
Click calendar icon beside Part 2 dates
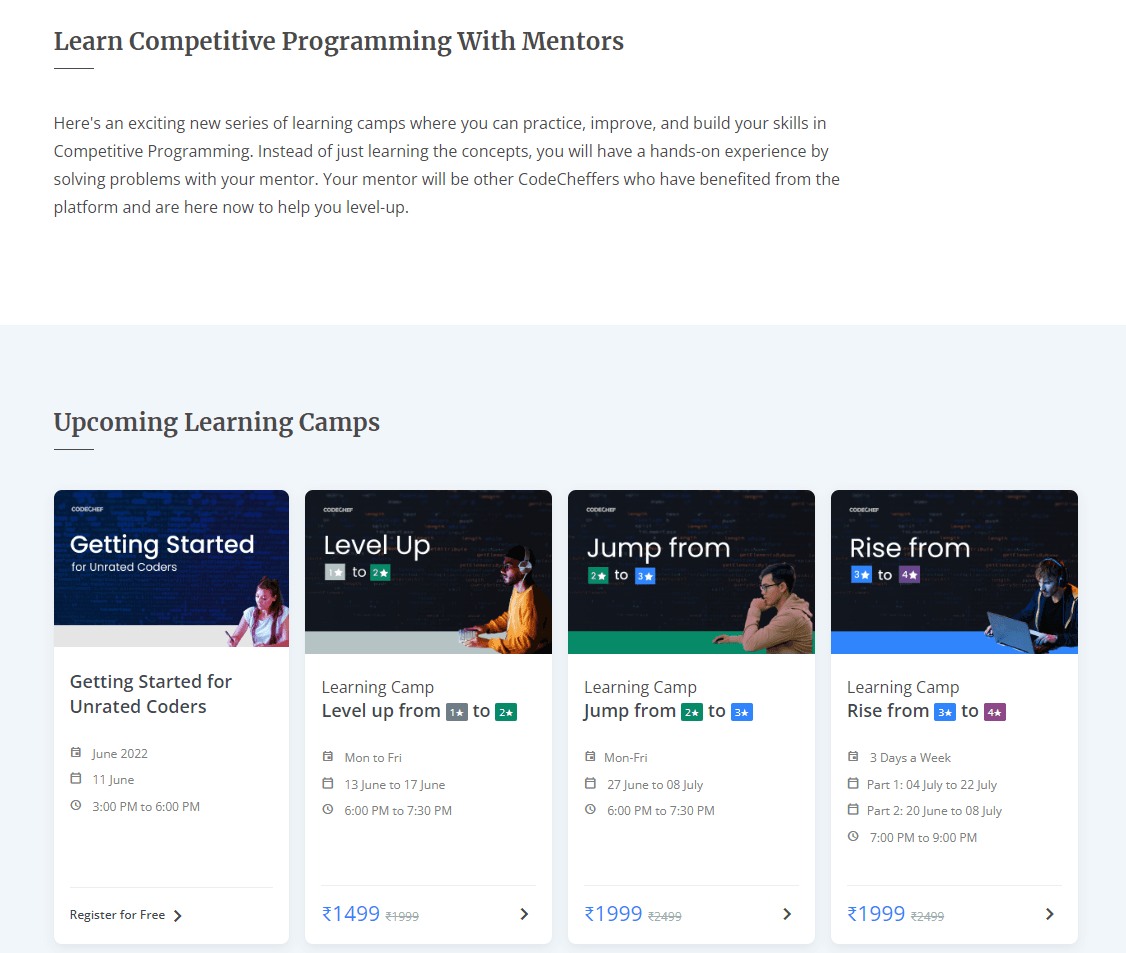coord(853,809)
